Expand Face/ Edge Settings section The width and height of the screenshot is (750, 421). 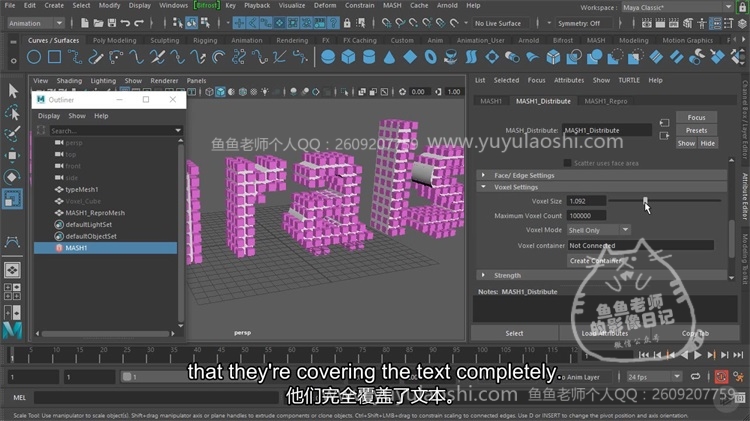(484, 175)
